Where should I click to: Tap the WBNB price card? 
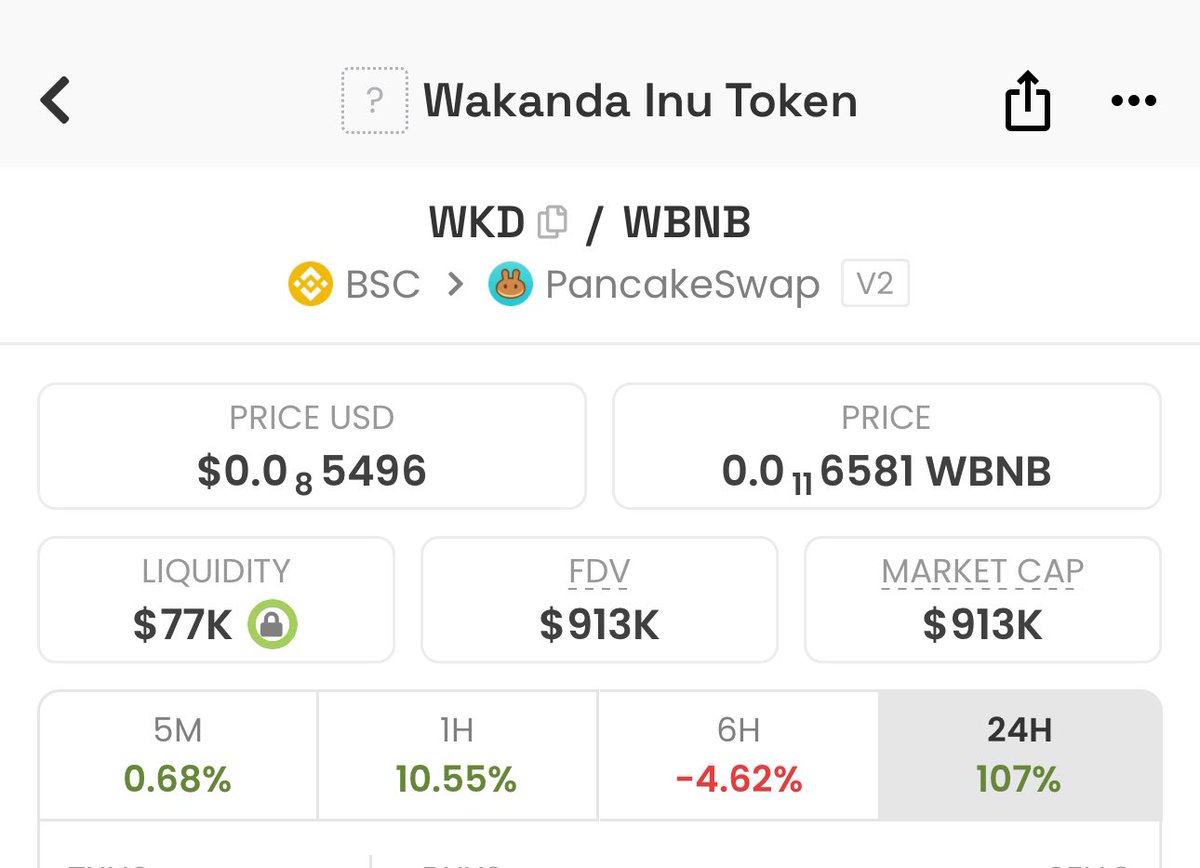pos(886,446)
